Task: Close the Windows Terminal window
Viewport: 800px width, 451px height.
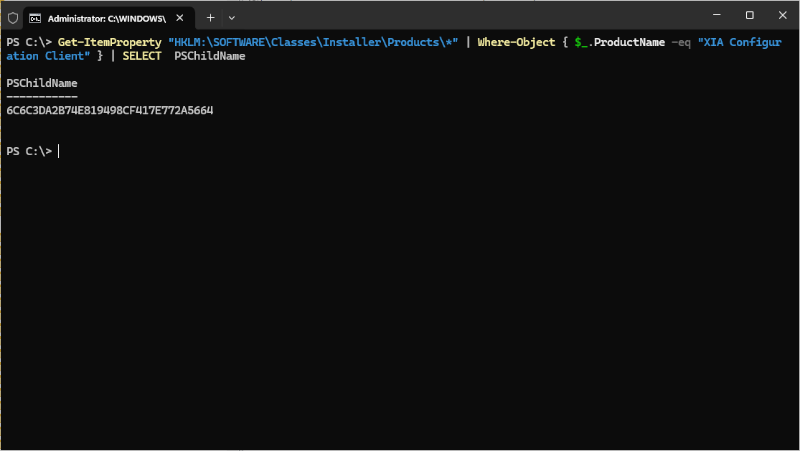Action: [780, 16]
